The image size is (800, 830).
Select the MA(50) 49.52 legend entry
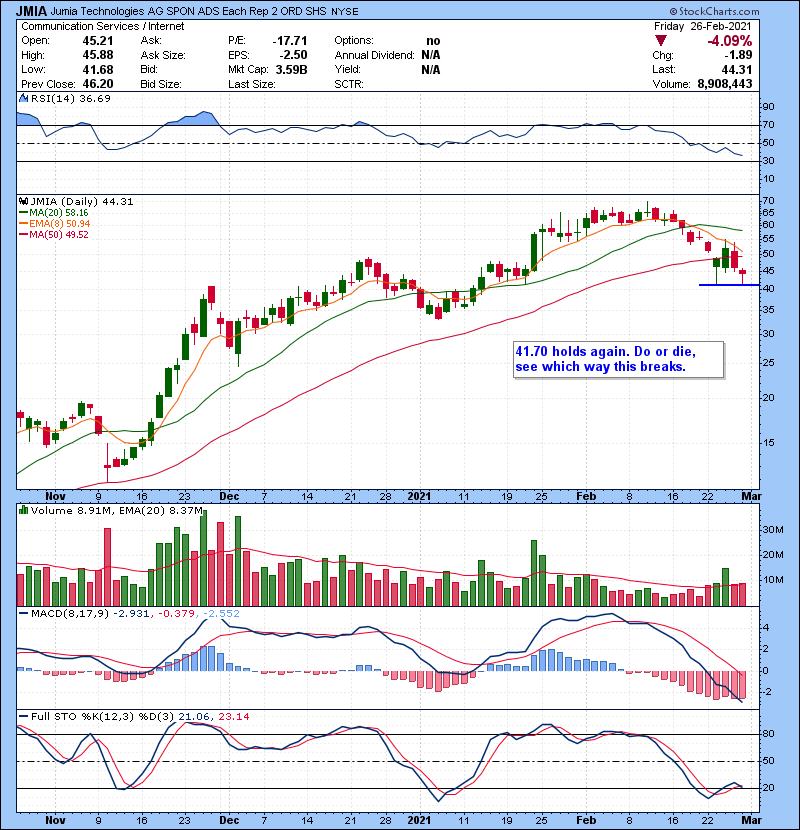pos(54,234)
